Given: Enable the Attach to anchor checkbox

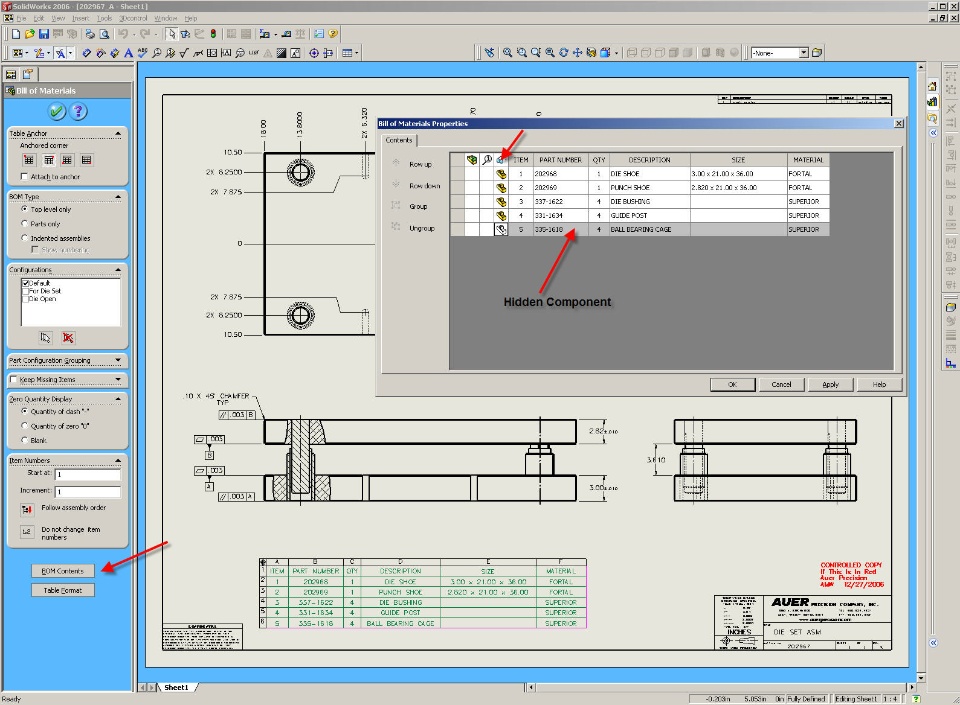Looking at the screenshot, I should pos(25,177).
